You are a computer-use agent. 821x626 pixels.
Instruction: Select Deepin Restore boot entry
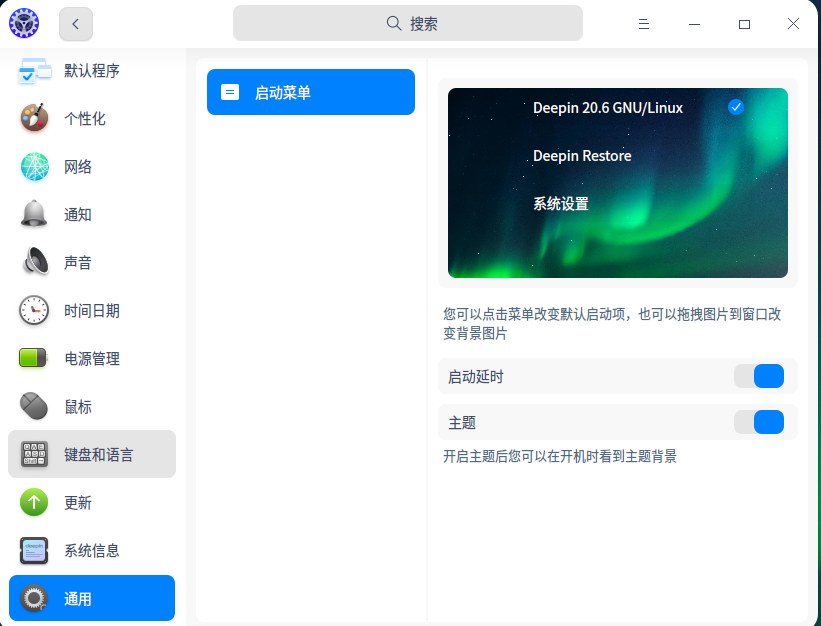582,156
